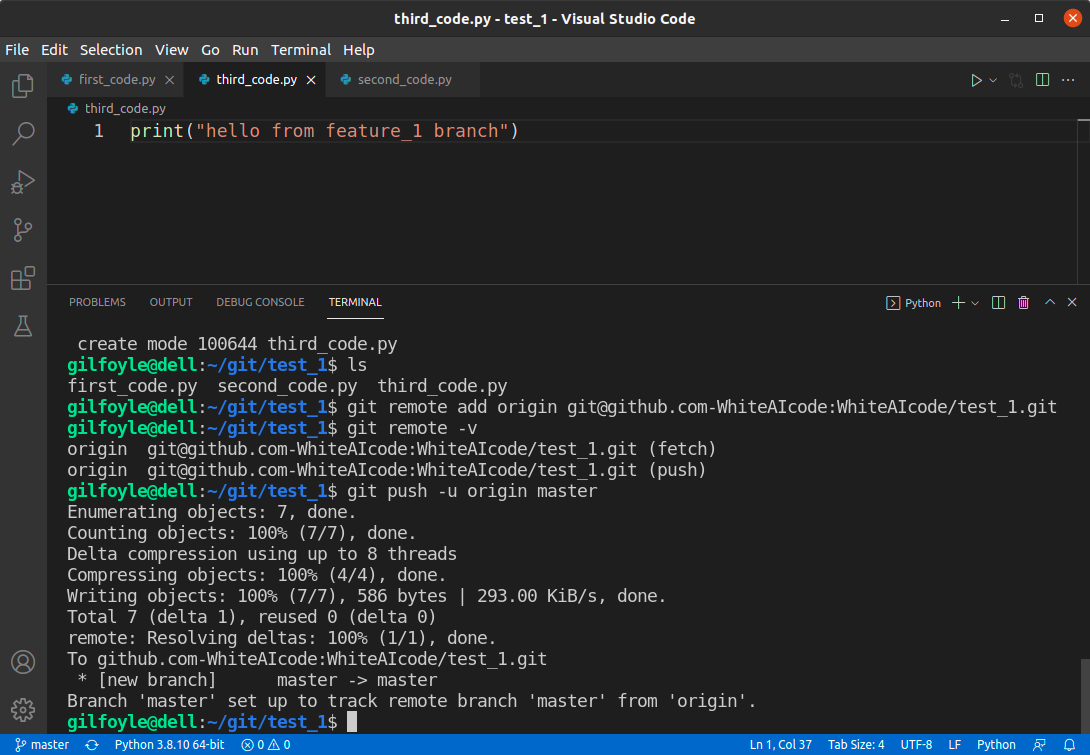Open the editor more actions menu

click(x=1067, y=79)
